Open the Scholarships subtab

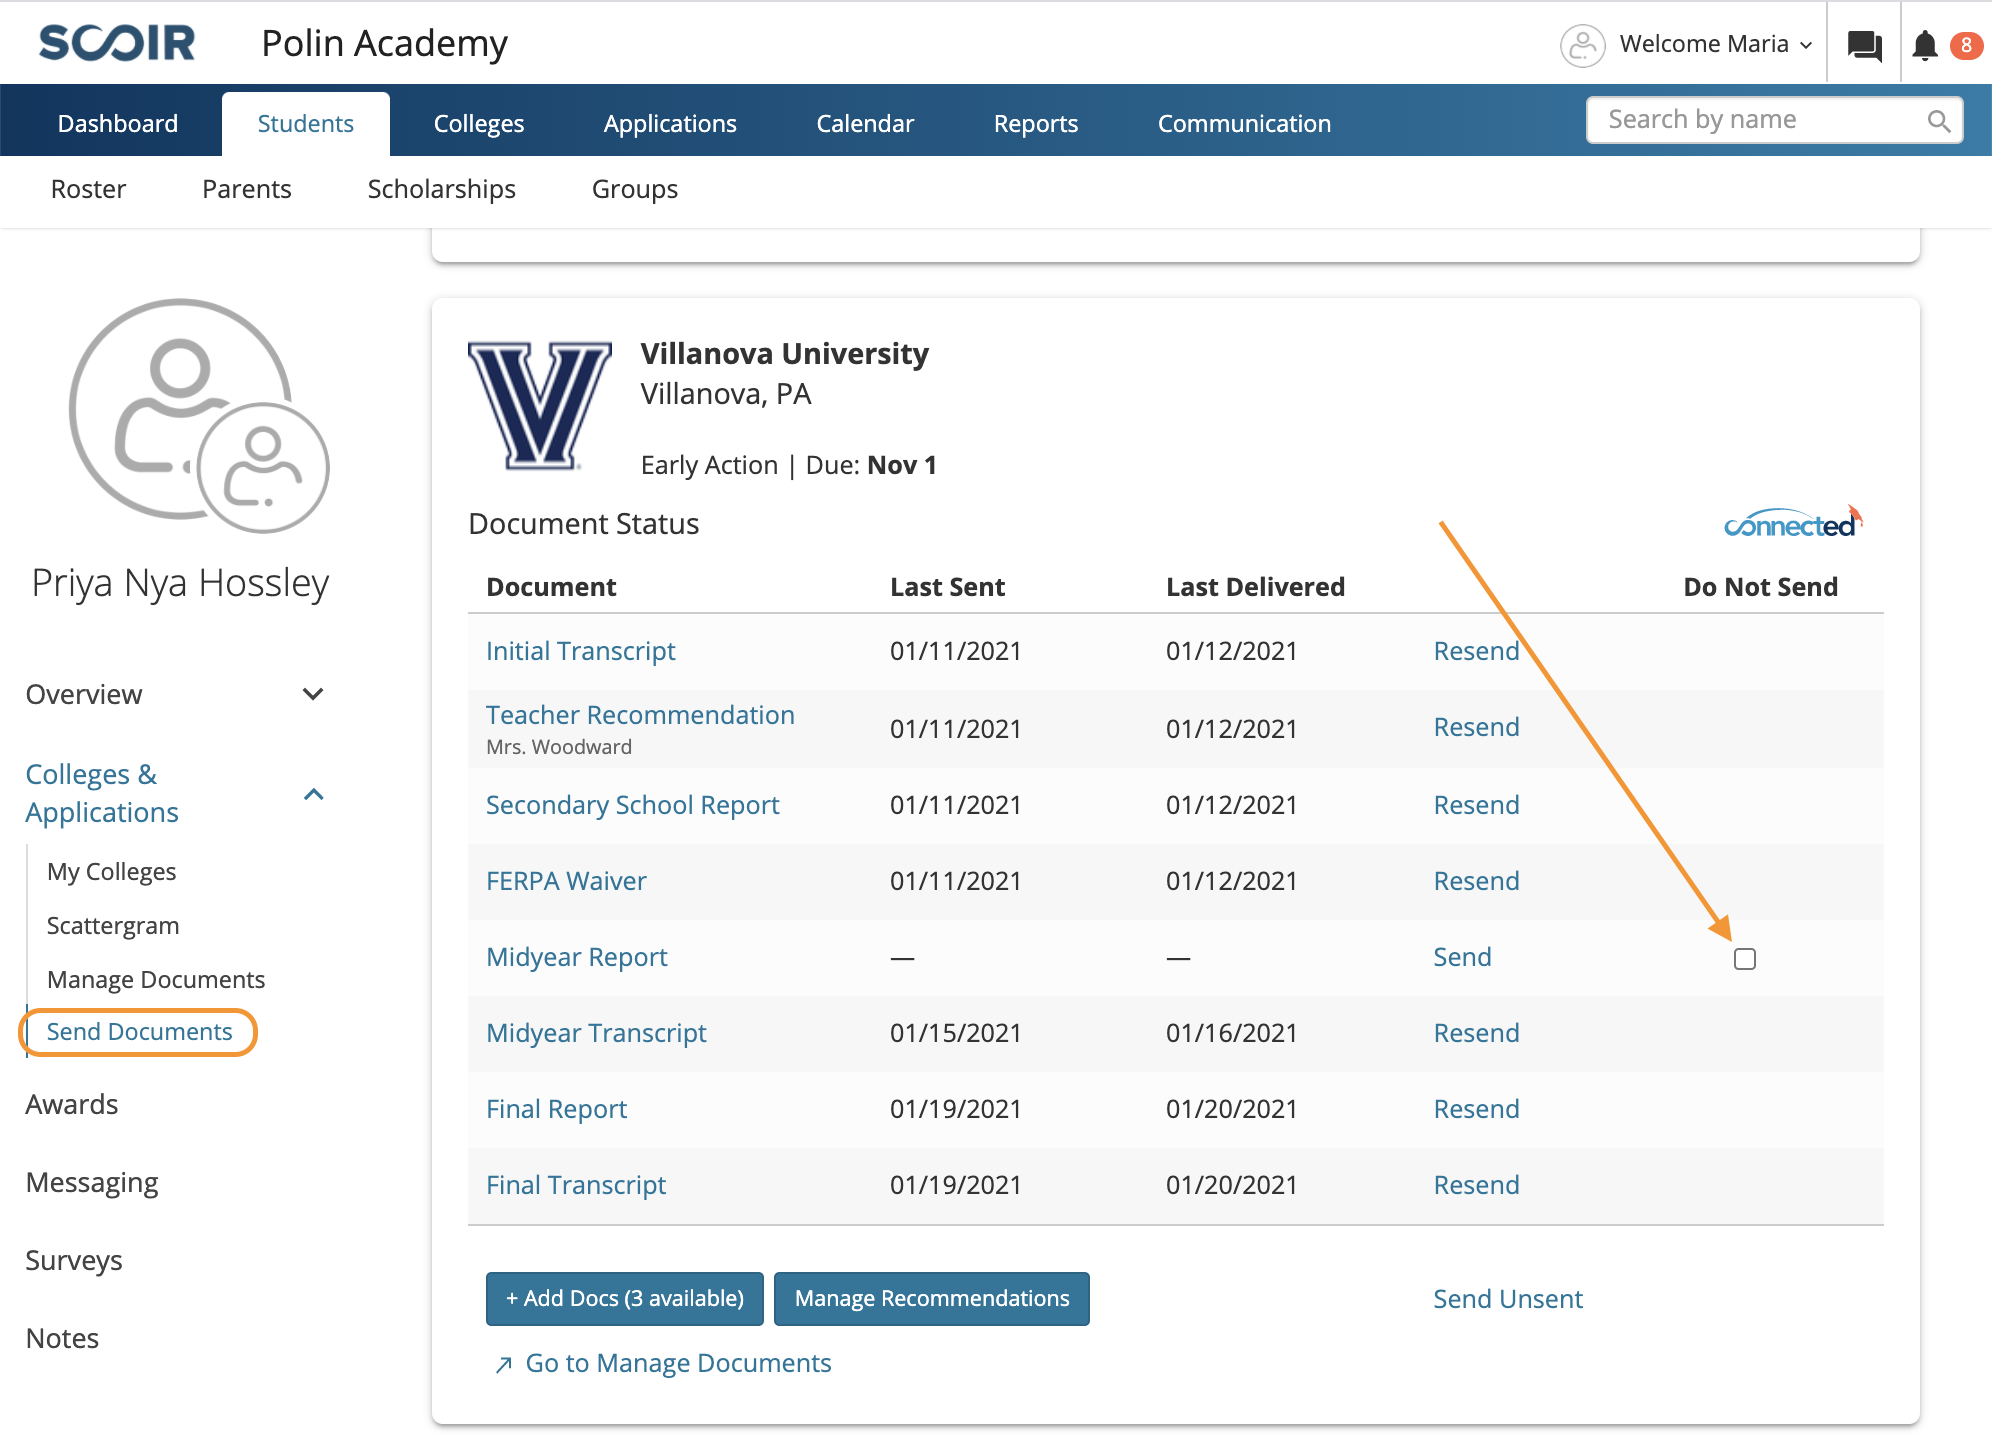pos(442,189)
